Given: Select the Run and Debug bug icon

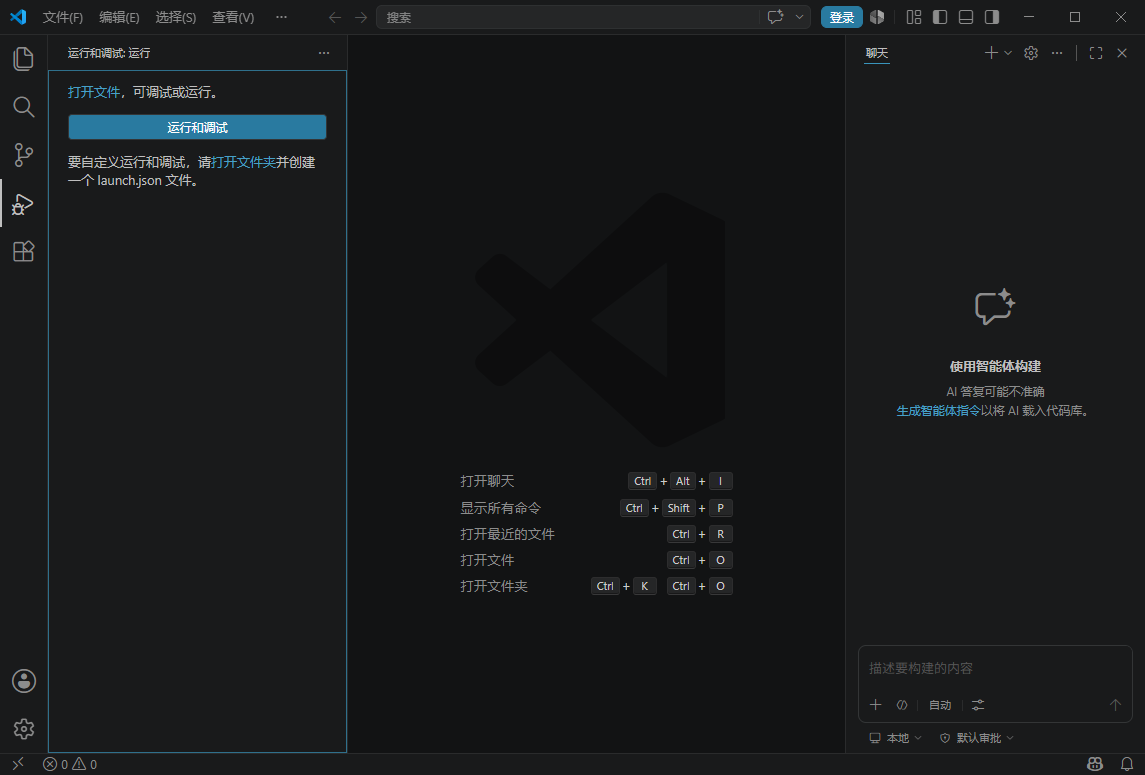Looking at the screenshot, I should pyautogui.click(x=23, y=204).
